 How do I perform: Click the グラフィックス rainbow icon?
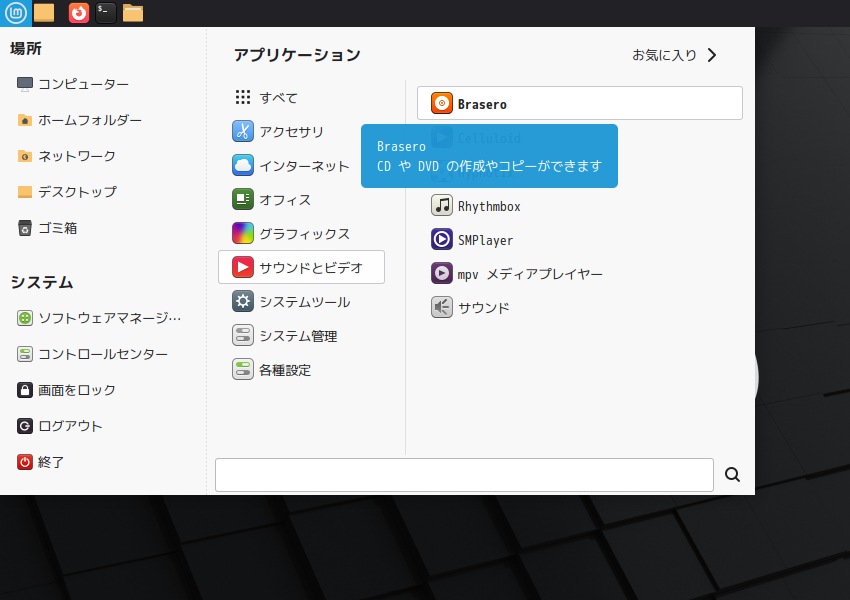(243, 233)
